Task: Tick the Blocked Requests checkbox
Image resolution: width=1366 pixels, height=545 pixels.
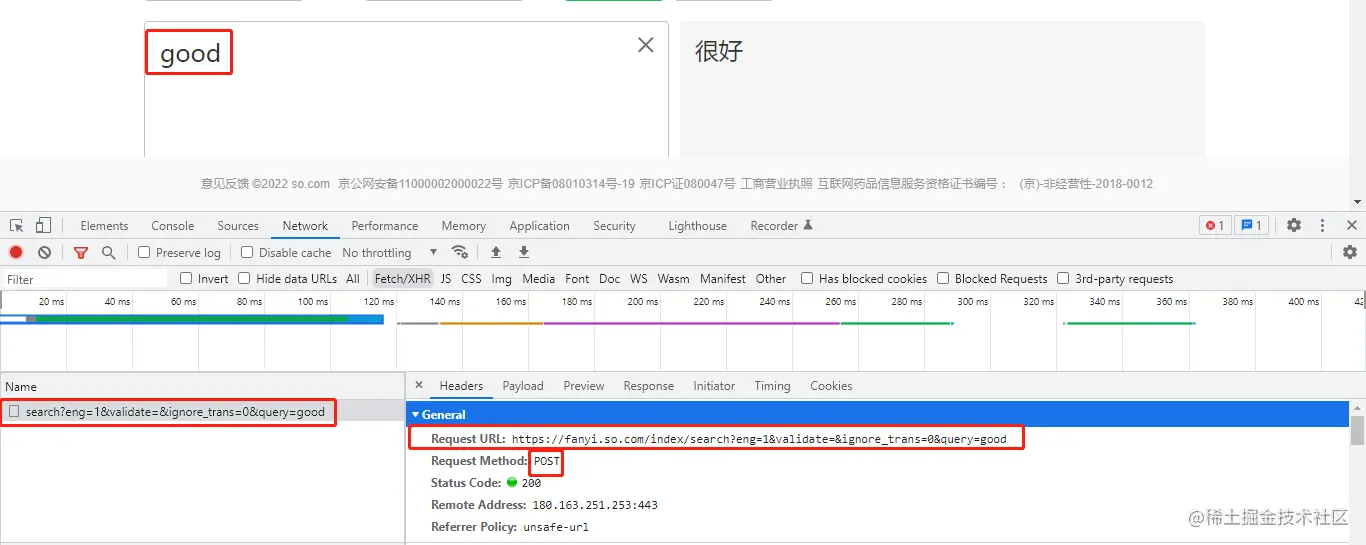Action: [x=943, y=278]
